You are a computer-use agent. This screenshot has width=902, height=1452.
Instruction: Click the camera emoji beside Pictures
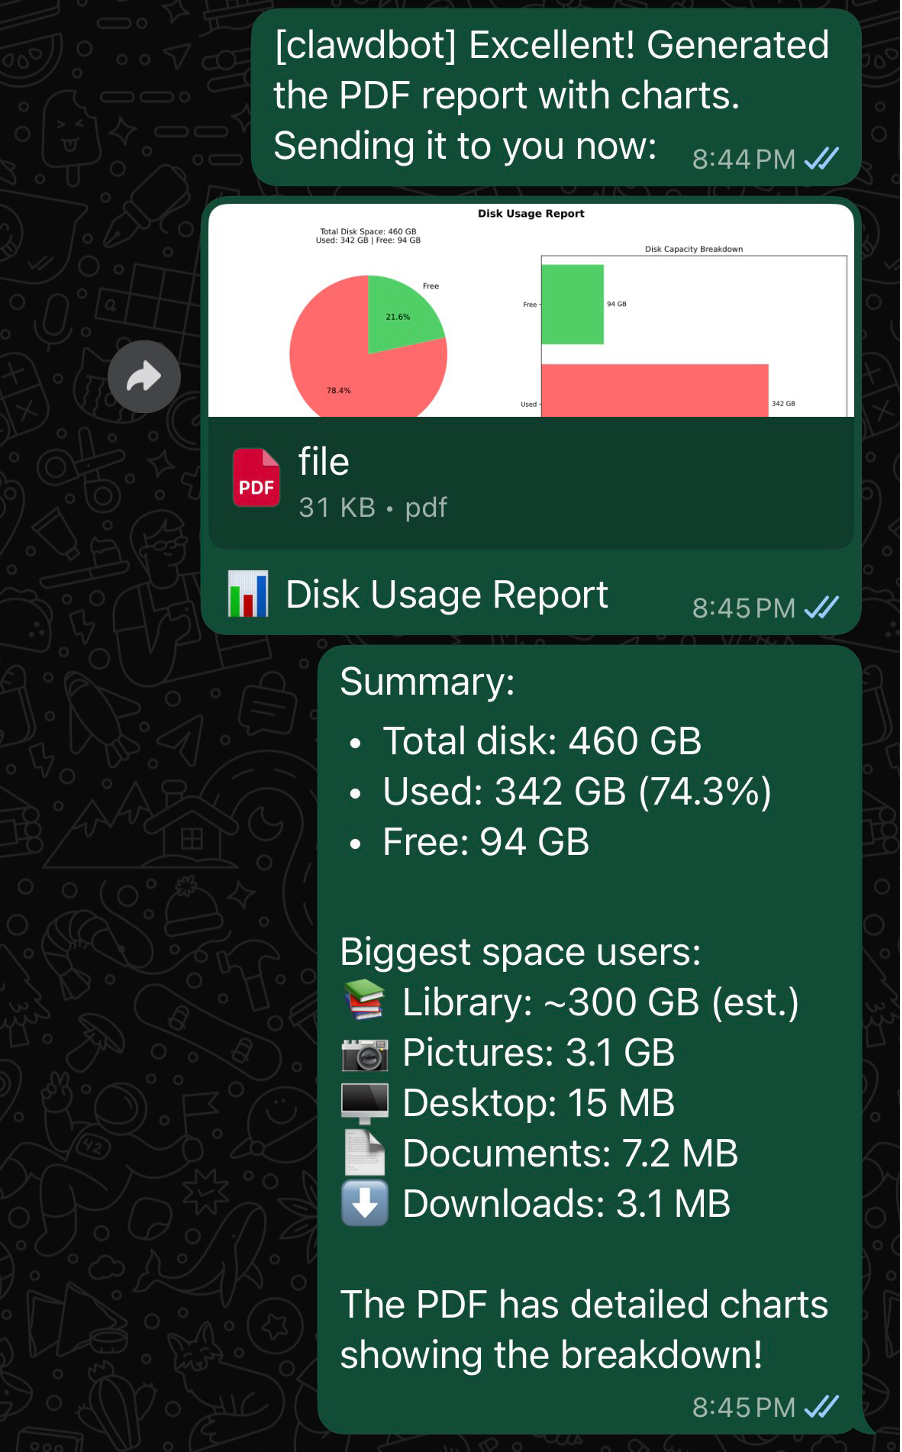pos(364,1051)
